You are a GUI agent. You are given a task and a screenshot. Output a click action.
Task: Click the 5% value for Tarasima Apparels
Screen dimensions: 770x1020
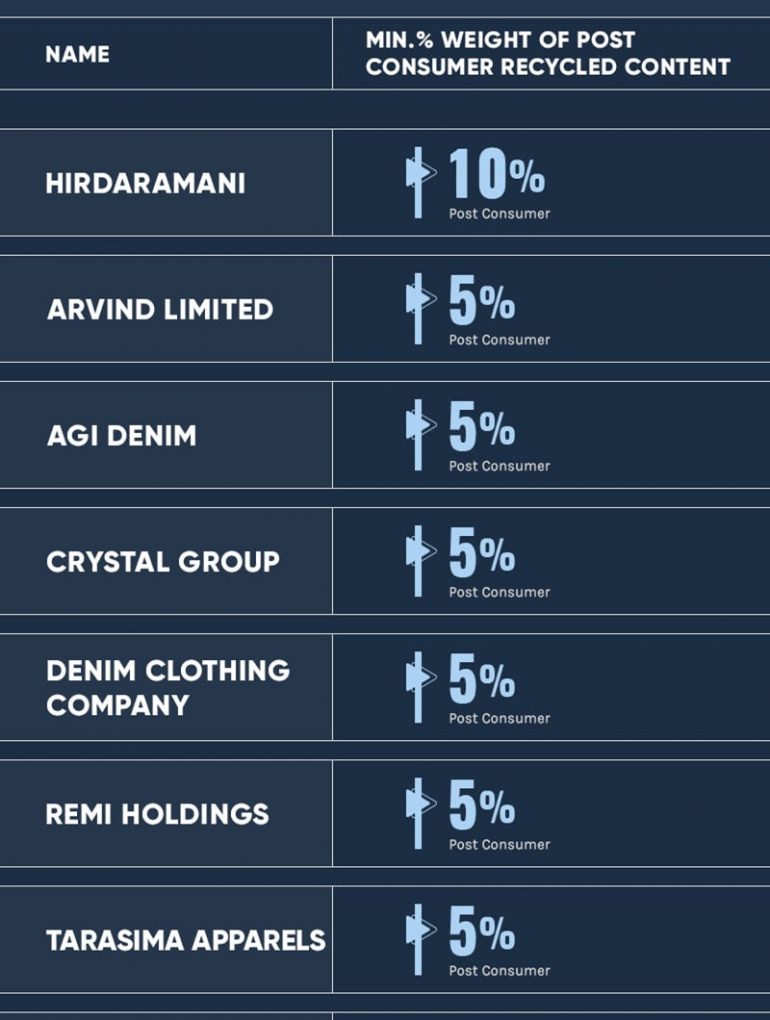[482, 930]
